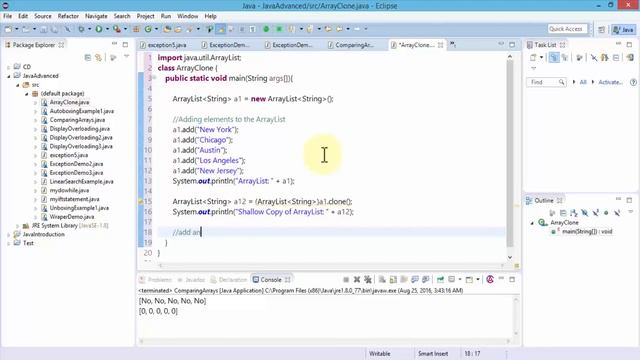The width and height of the screenshot is (640, 360).
Task: Switch to exception5.java editor tab
Action: [163, 45]
